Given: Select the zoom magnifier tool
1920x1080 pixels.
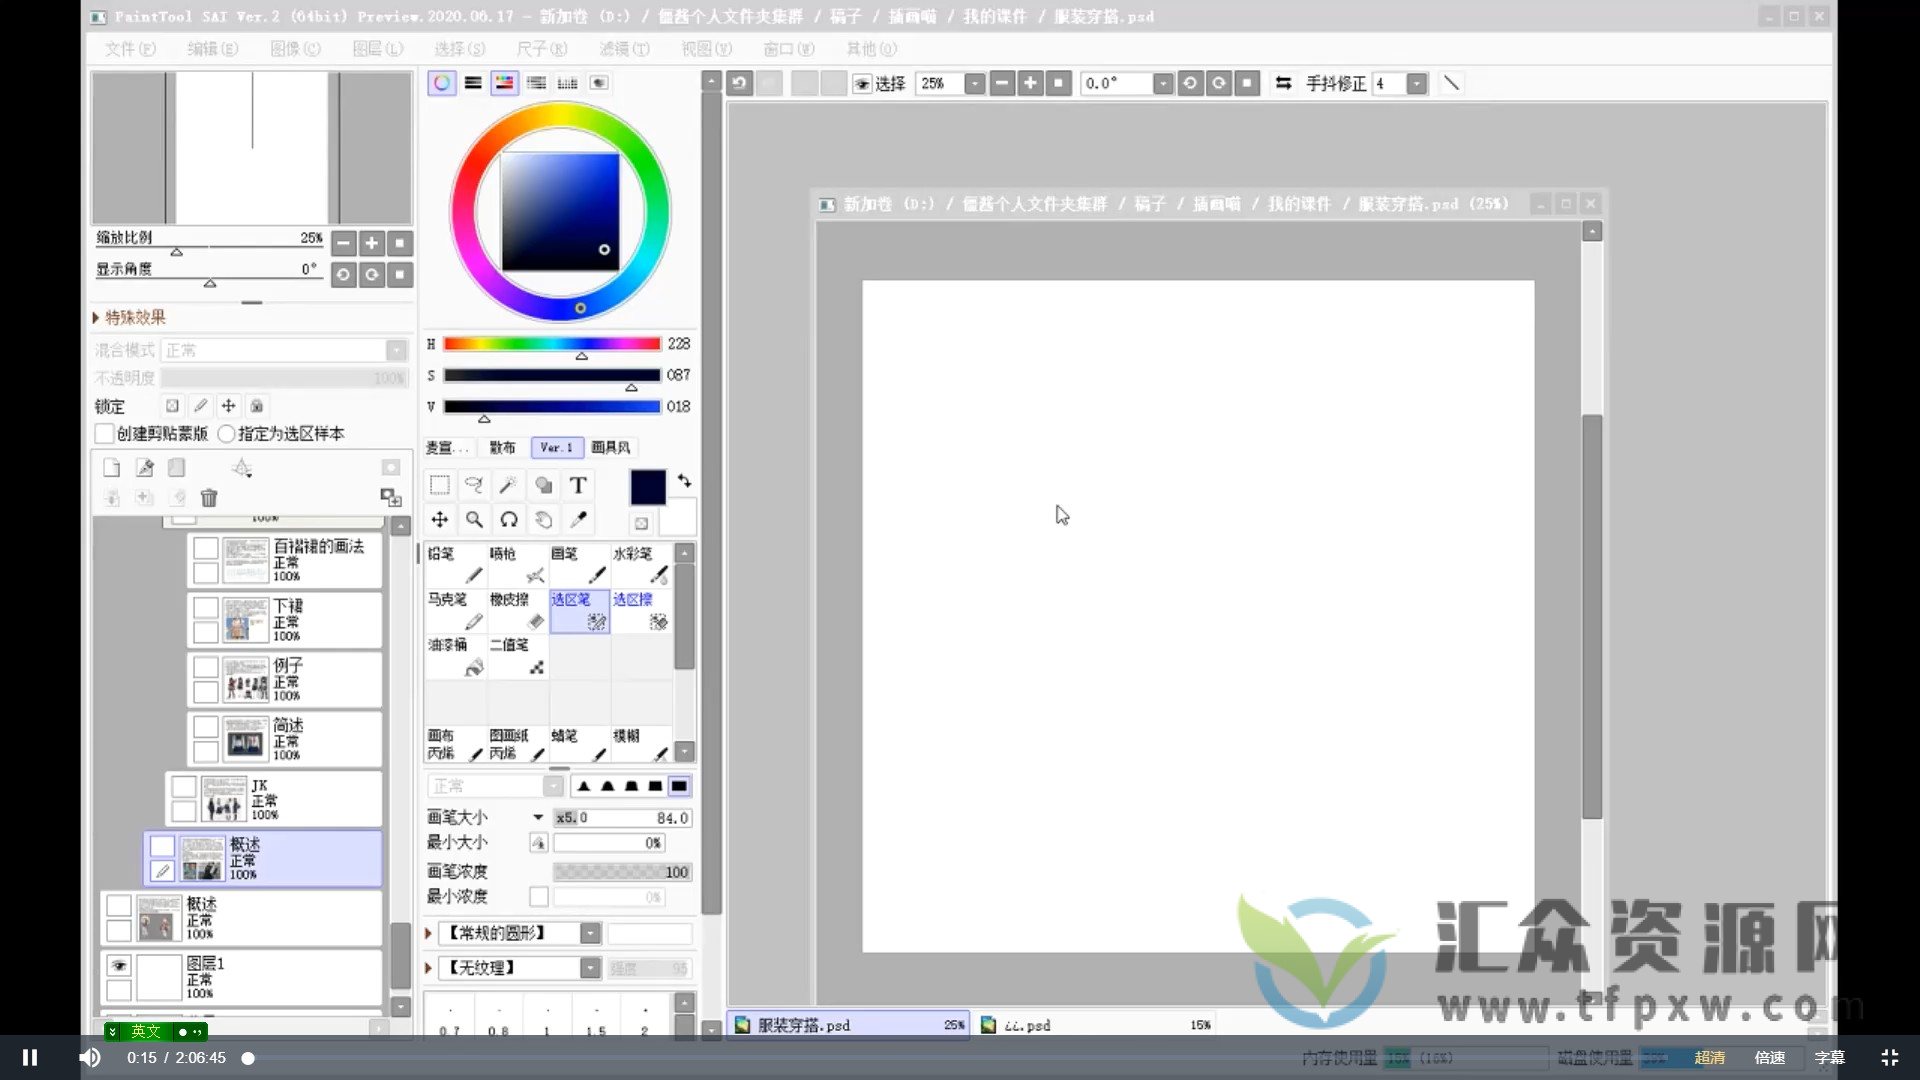Looking at the screenshot, I should pyautogui.click(x=474, y=520).
